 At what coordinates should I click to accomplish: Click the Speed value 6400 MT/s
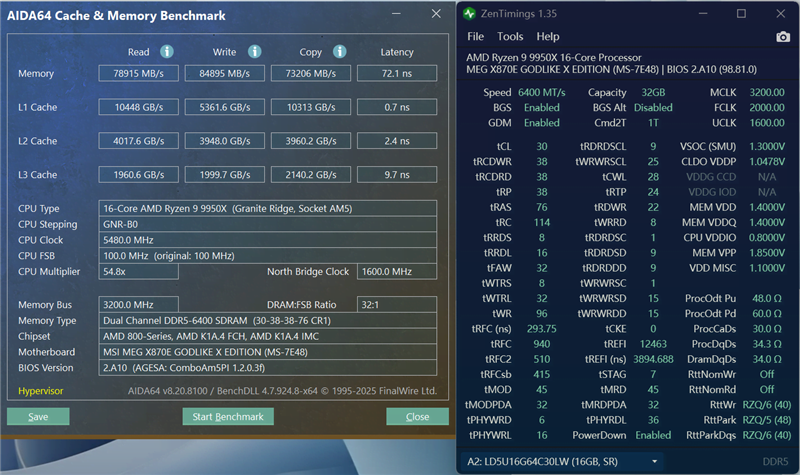542,92
